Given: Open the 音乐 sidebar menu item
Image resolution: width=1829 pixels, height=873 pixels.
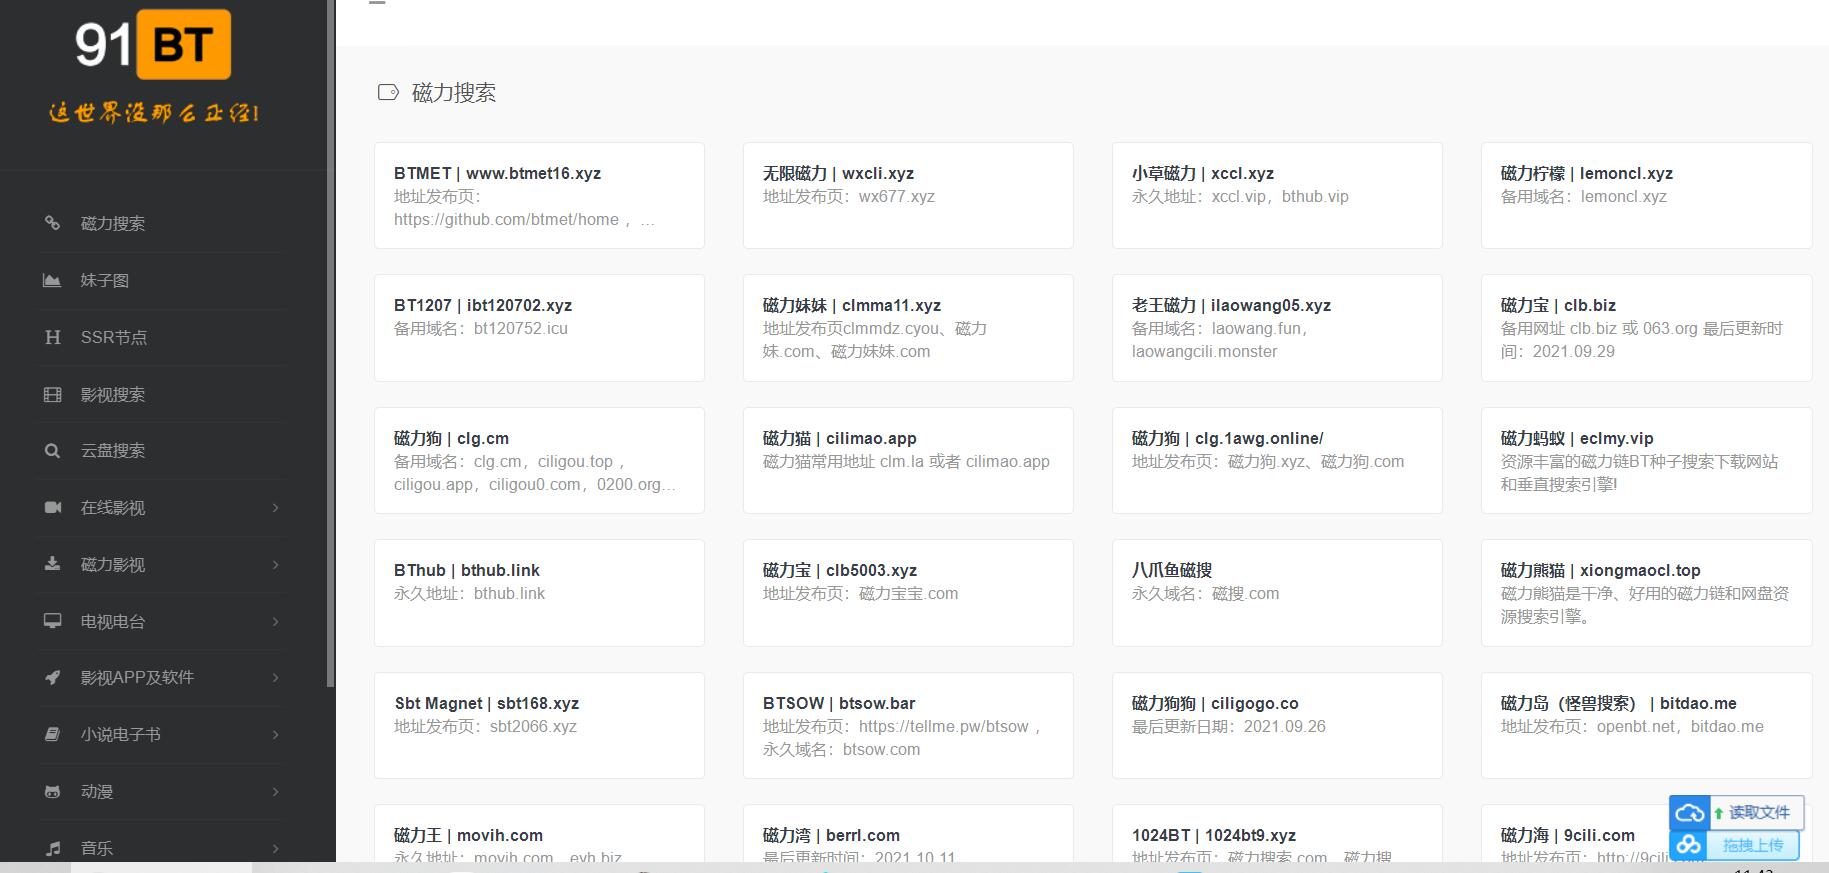Looking at the screenshot, I should [x=97, y=848].
